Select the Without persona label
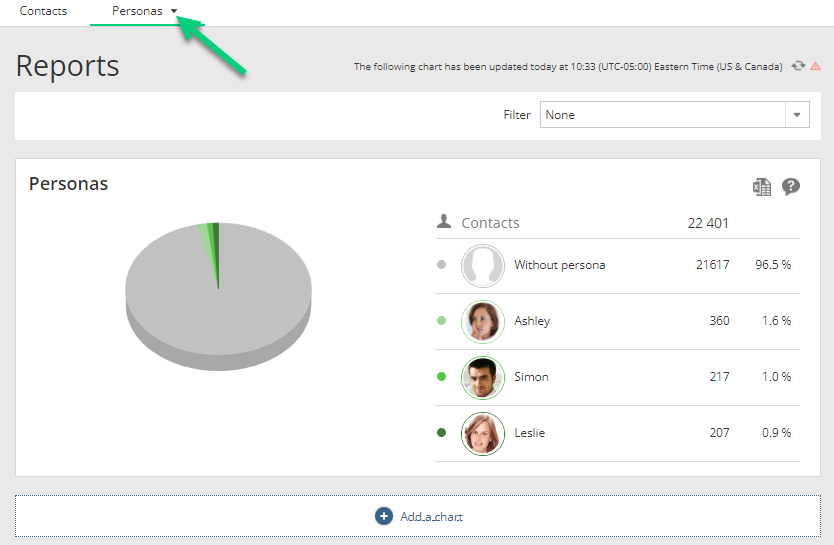 click(560, 265)
